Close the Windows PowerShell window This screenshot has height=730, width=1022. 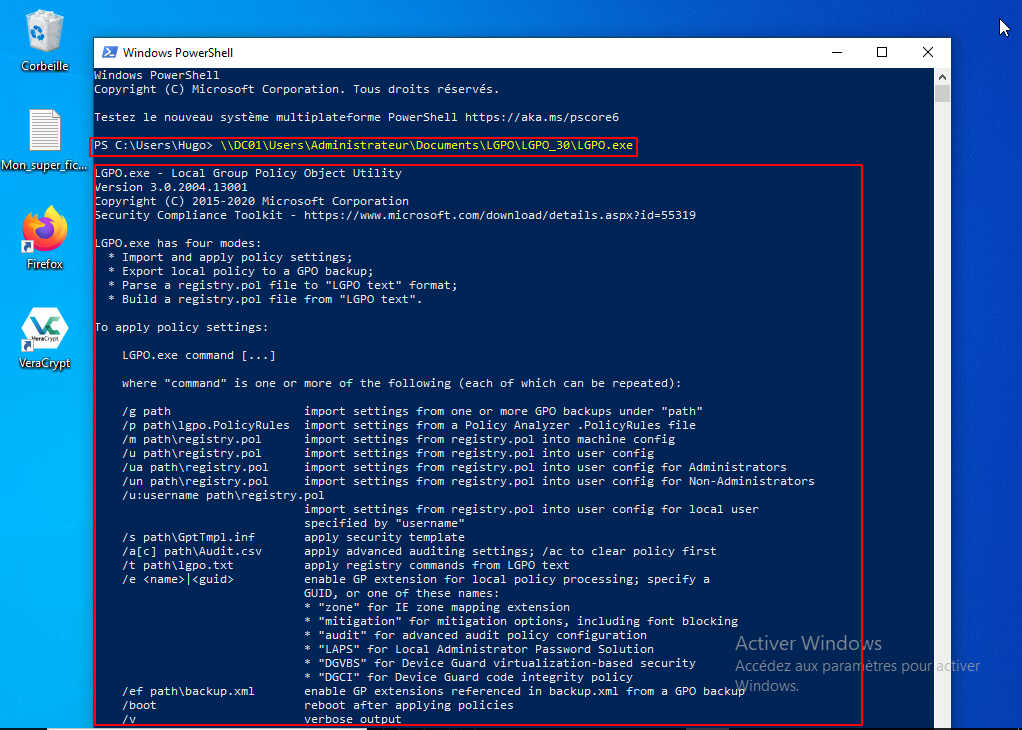(928, 53)
